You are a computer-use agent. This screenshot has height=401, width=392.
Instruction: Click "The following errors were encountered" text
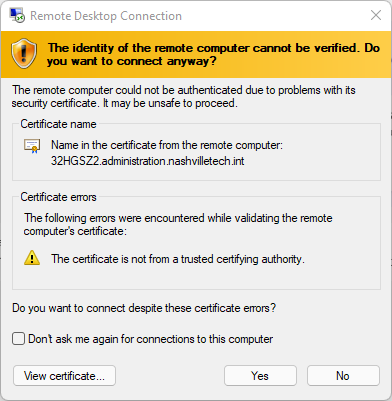point(178,224)
